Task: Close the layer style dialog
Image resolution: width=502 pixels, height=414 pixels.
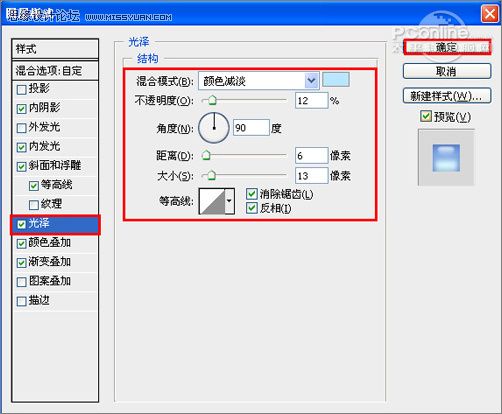Action: point(489,14)
